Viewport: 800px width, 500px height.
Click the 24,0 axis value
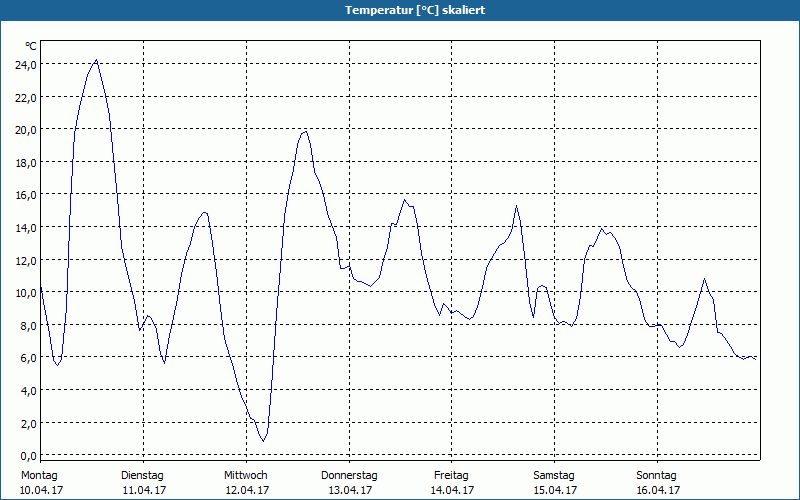tap(26, 65)
